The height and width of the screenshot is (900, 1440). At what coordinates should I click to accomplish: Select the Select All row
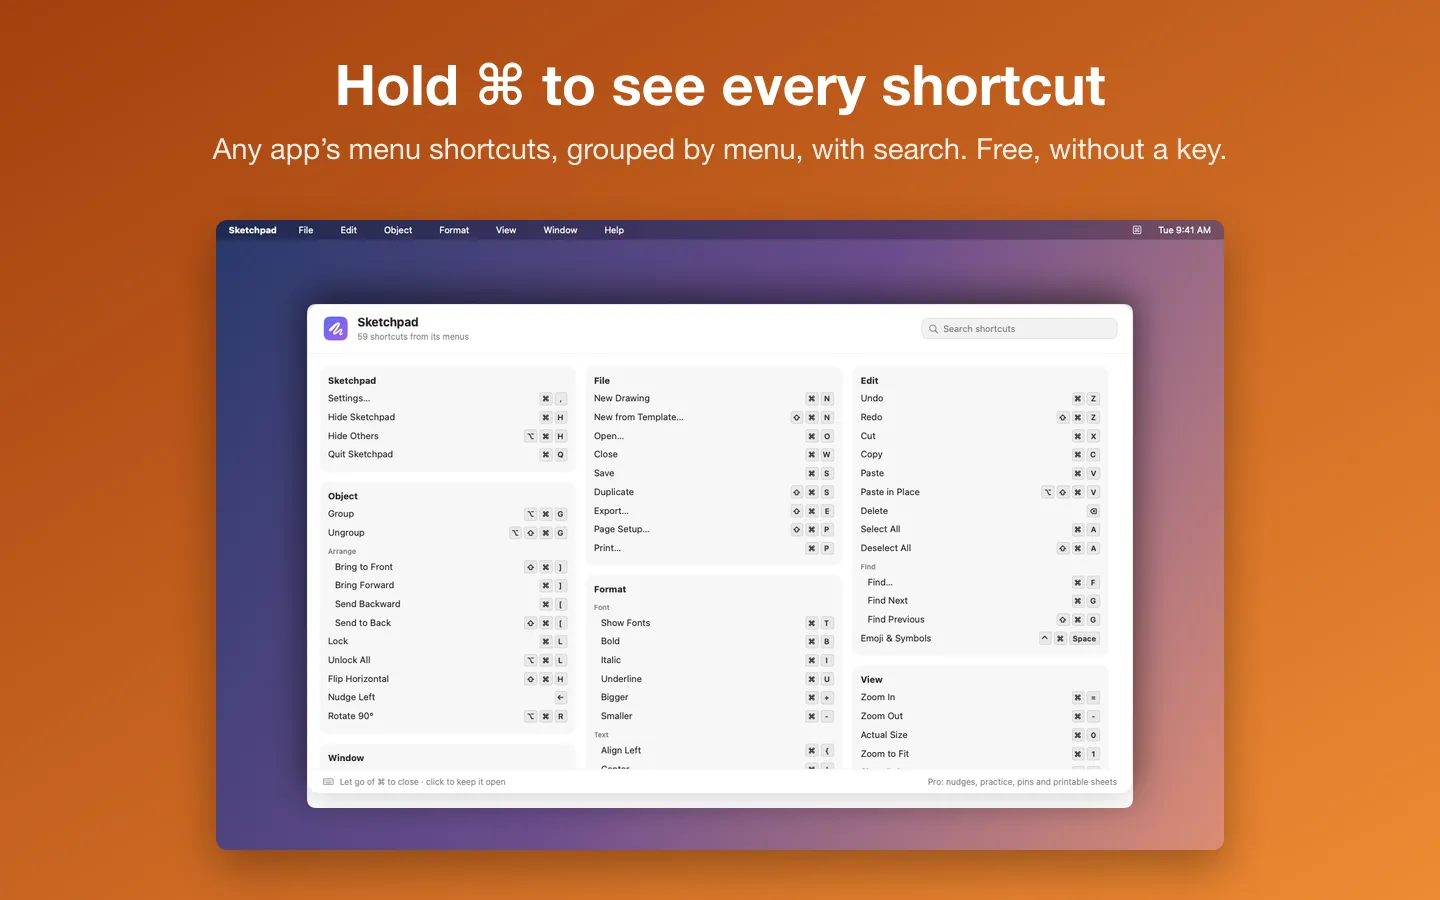click(980, 530)
